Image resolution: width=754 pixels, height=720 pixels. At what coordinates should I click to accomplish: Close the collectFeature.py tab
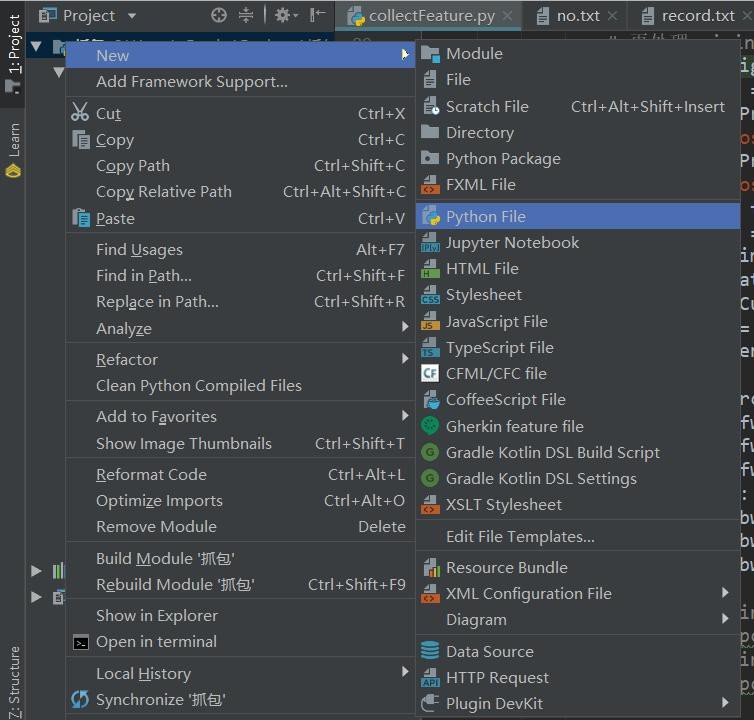point(507,15)
